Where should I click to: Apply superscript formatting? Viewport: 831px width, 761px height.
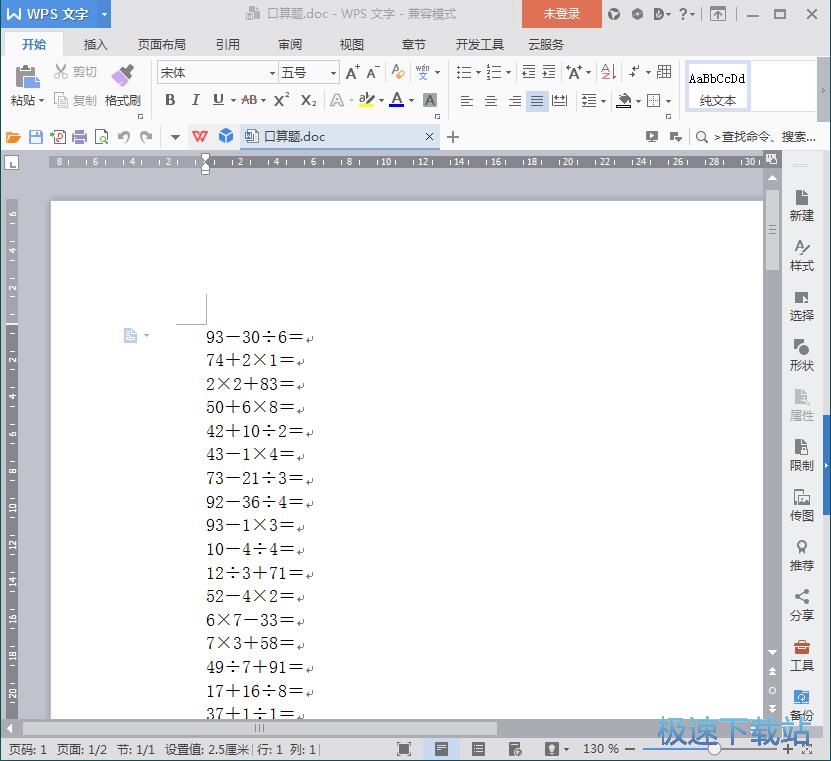281,100
